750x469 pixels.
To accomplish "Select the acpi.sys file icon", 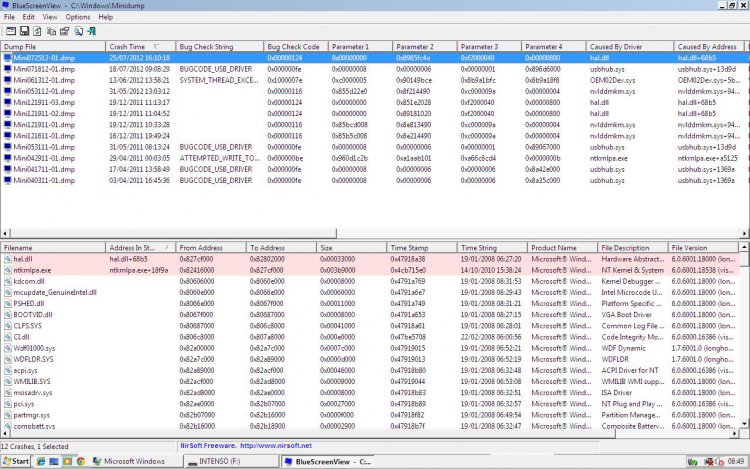I will coord(8,371).
